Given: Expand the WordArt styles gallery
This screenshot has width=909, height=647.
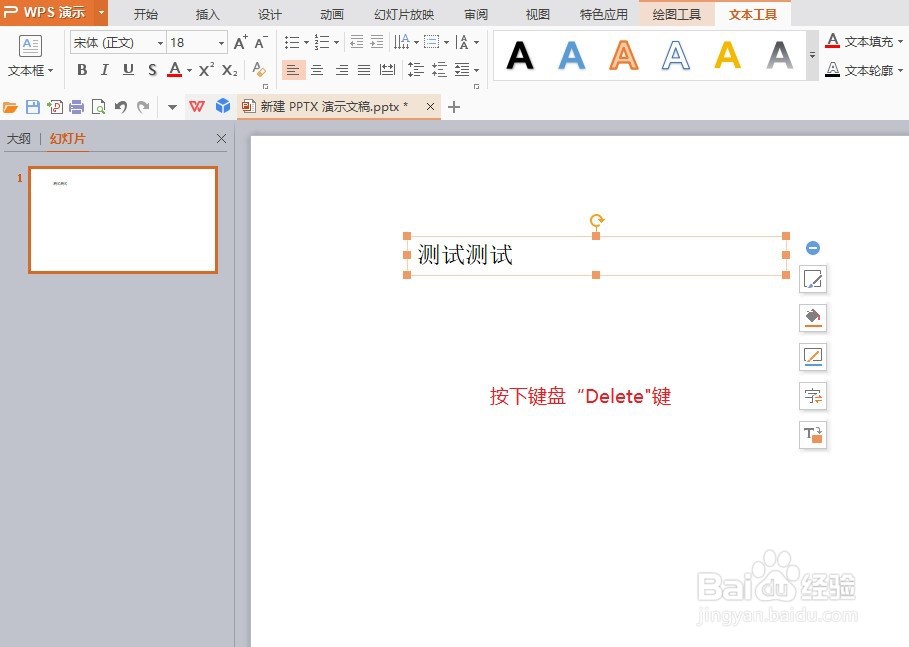Looking at the screenshot, I should click(x=812, y=56).
